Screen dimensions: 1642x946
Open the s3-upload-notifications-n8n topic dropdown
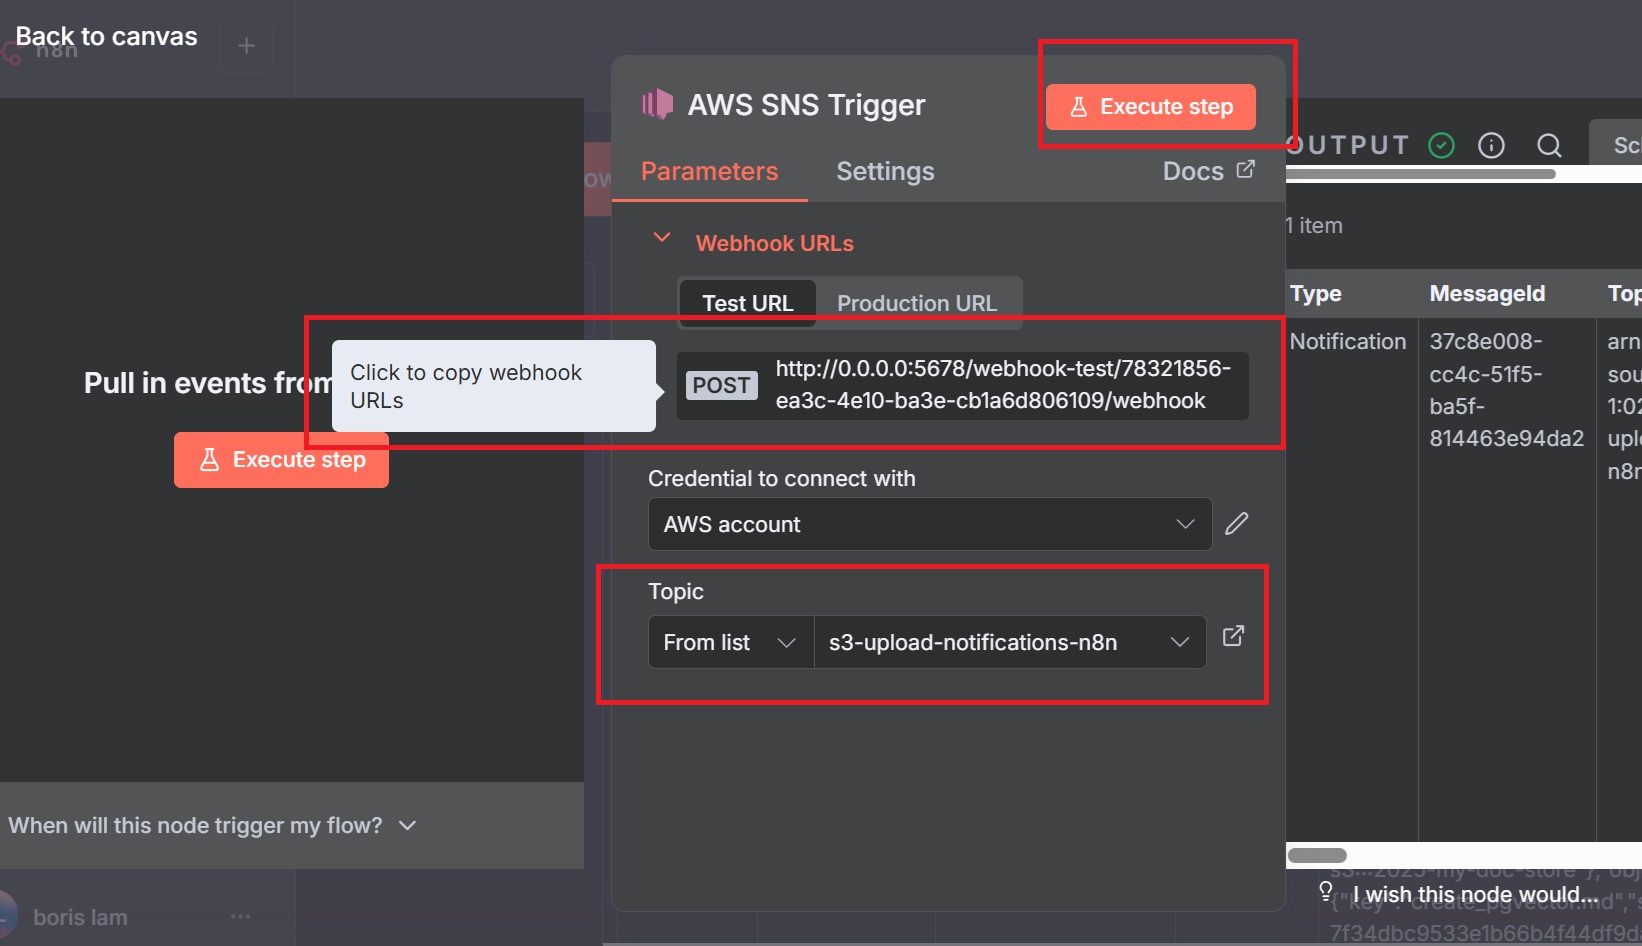click(x=1010, y=642)
